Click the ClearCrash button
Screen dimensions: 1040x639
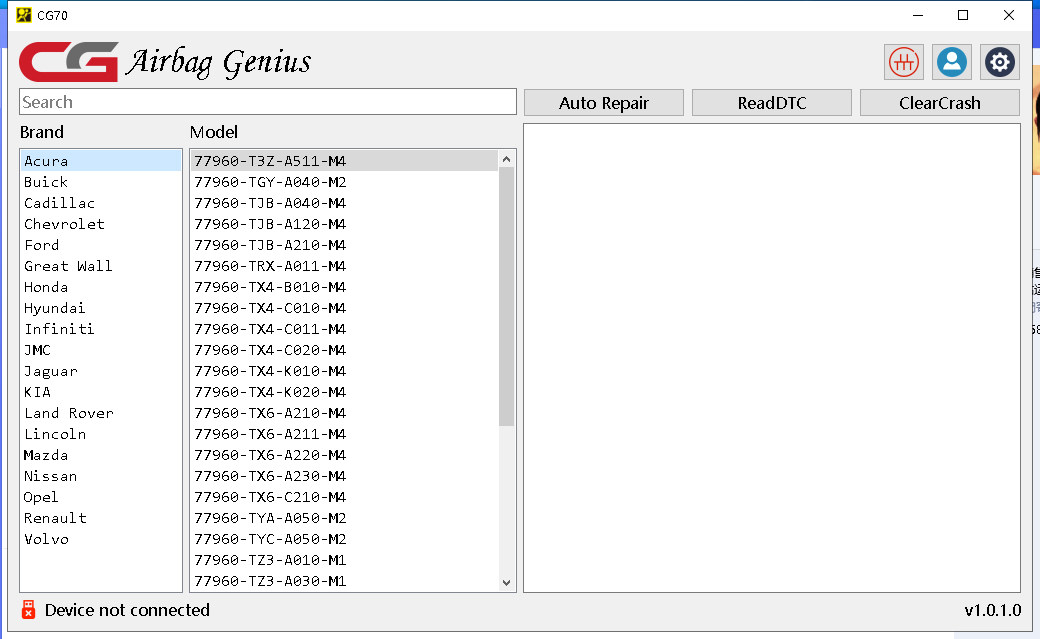[939, 103]
